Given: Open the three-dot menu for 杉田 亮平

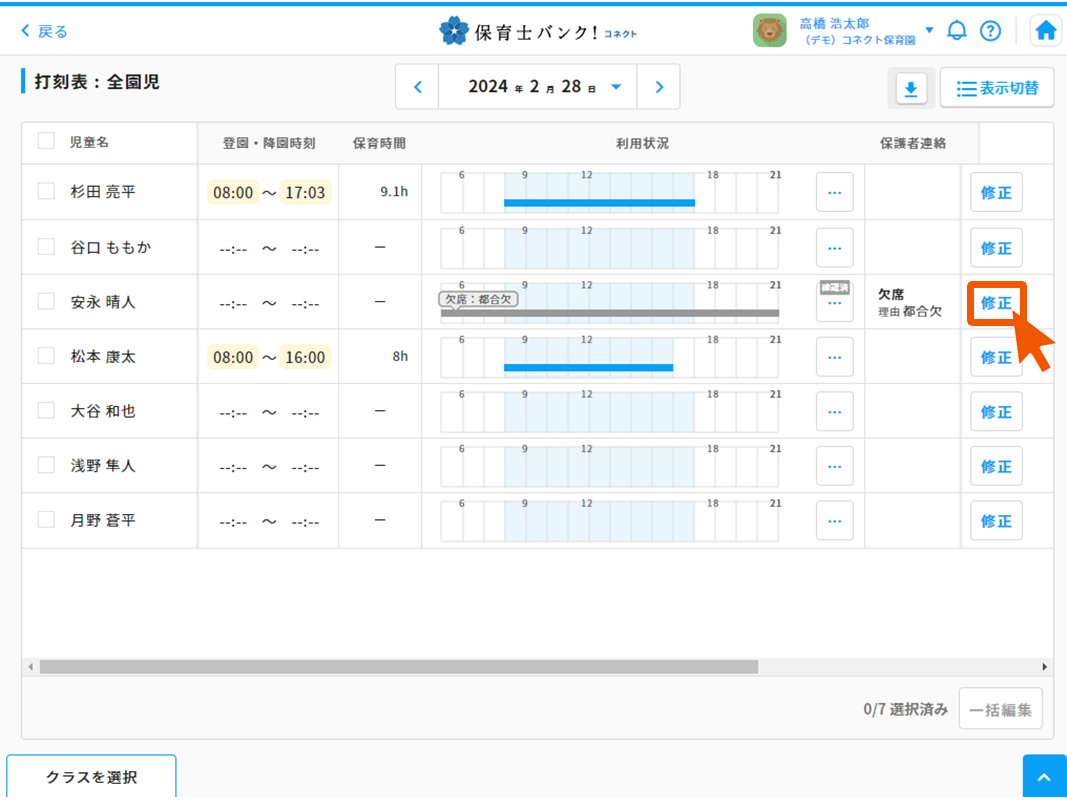Looking at the screenshot, I should point(834,192).
